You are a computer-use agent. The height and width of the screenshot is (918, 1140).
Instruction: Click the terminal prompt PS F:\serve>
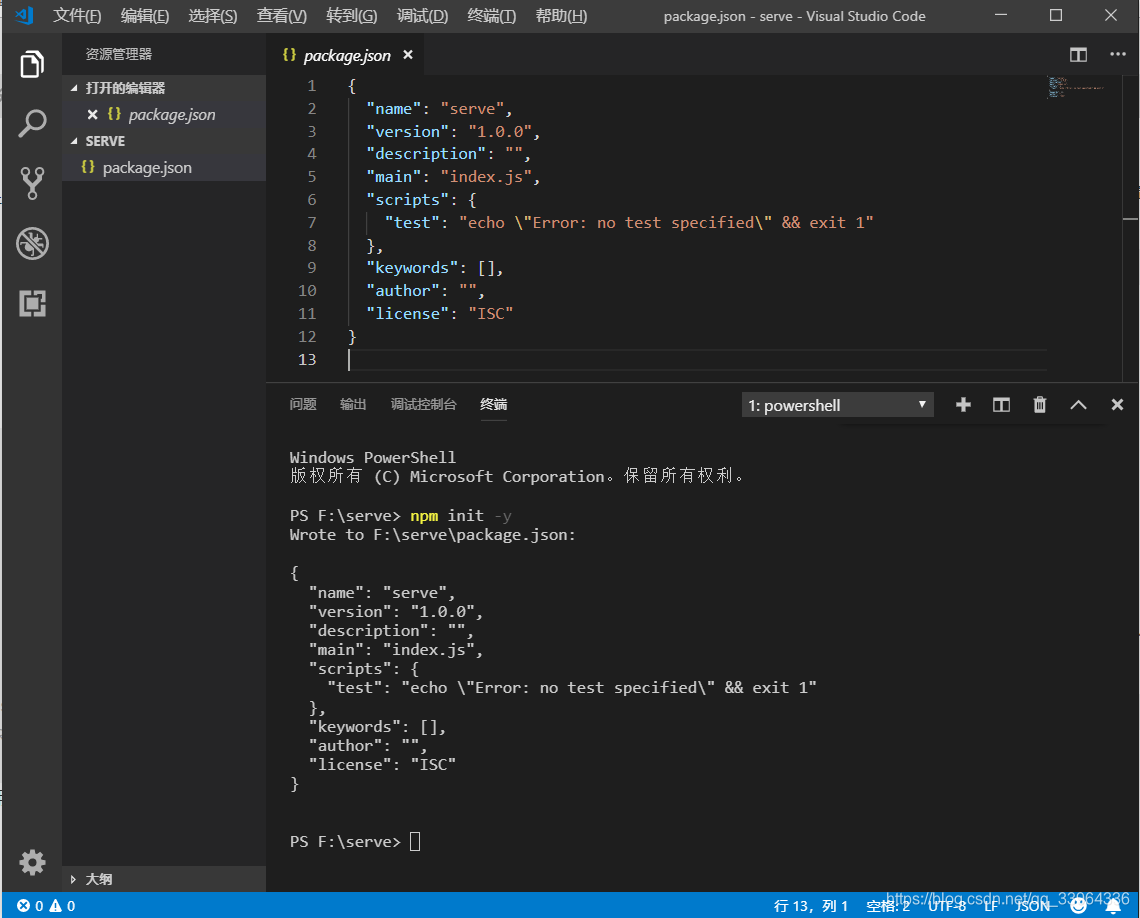(x=345, y=842)
